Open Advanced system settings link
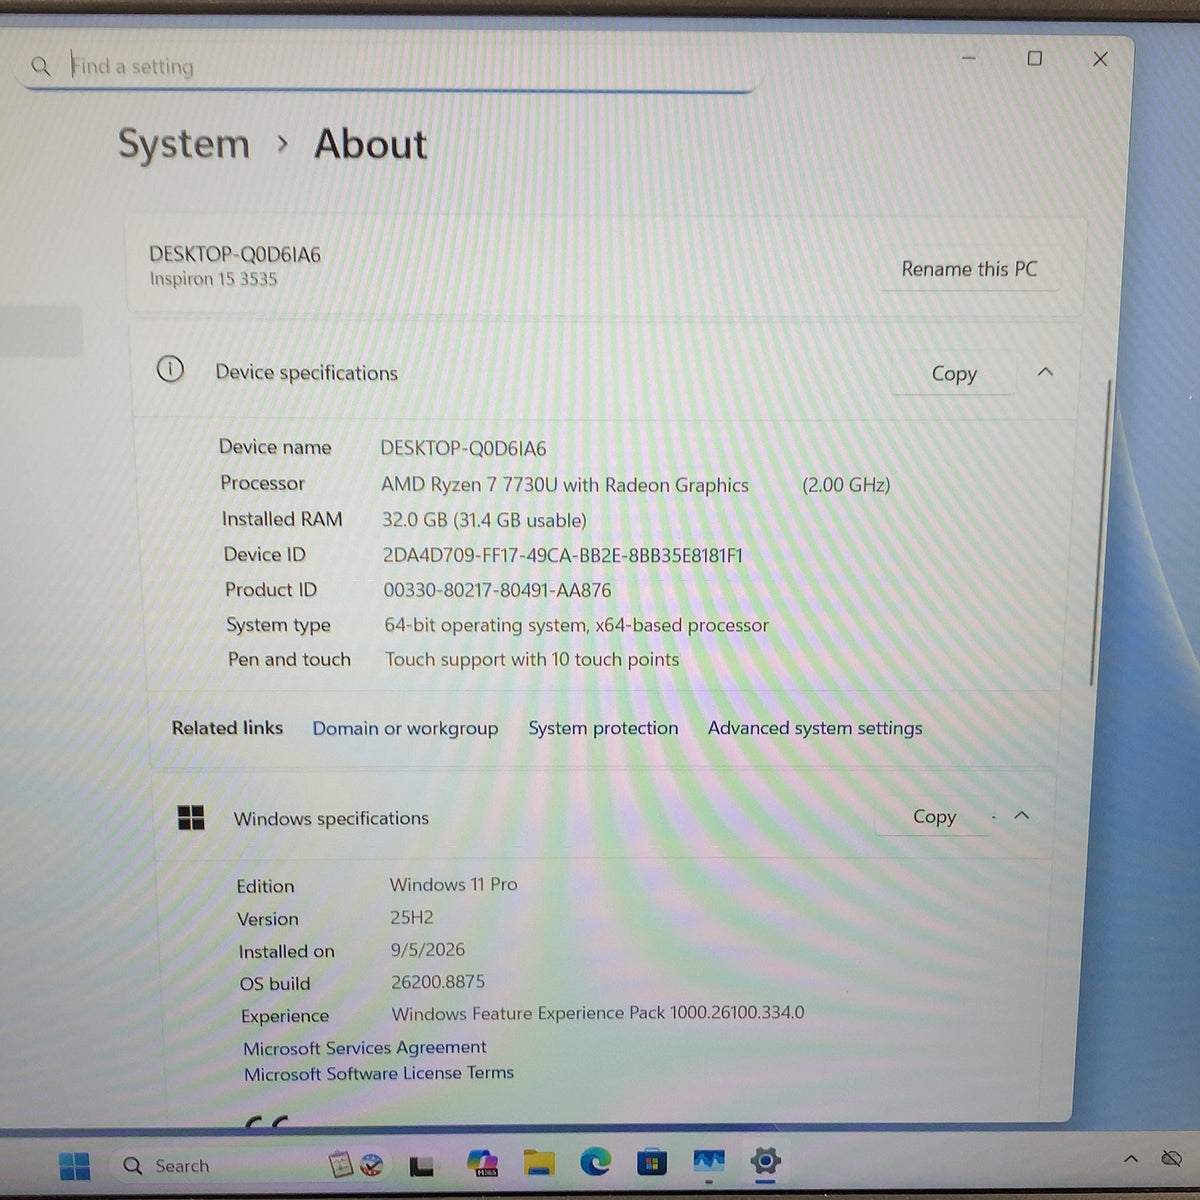The height and width of the screenshot is (1200, 1200). point(815,728)
